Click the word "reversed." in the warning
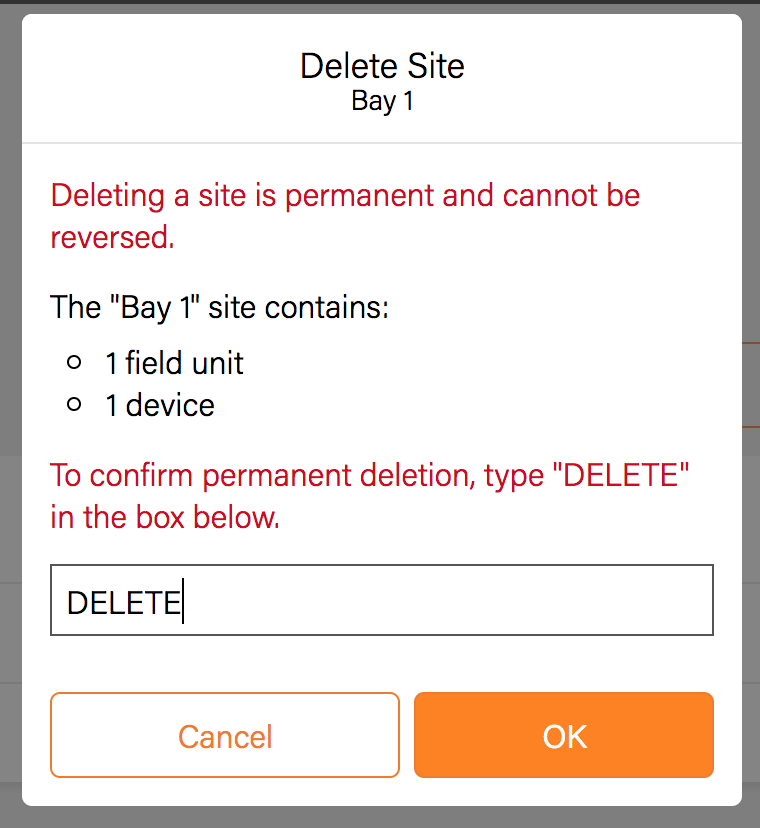 point(113,237)
